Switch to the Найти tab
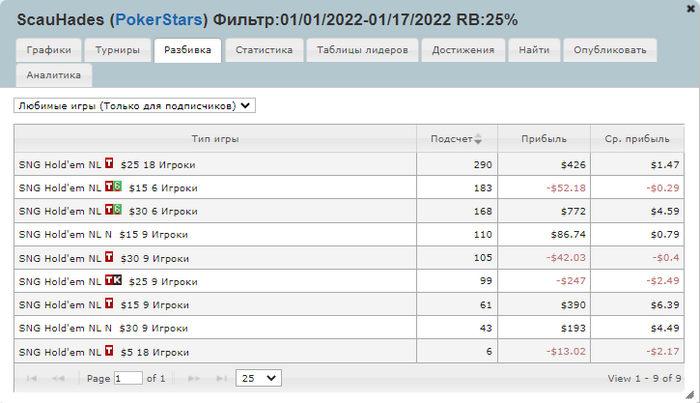 534,50
